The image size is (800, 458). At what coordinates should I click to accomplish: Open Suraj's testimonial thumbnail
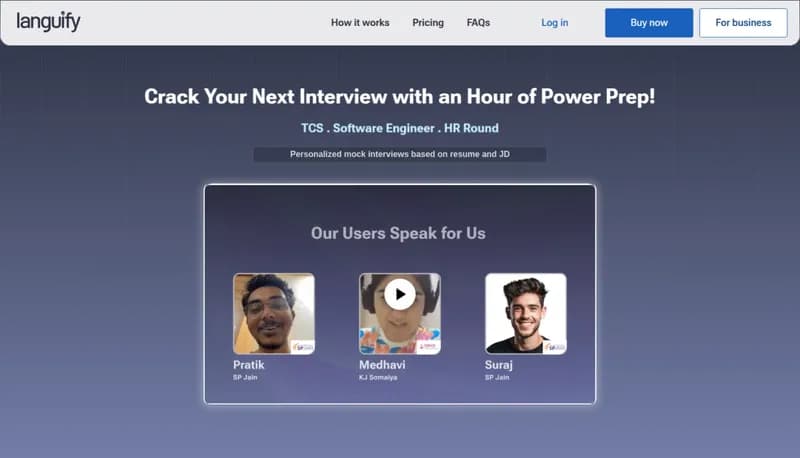526,314
